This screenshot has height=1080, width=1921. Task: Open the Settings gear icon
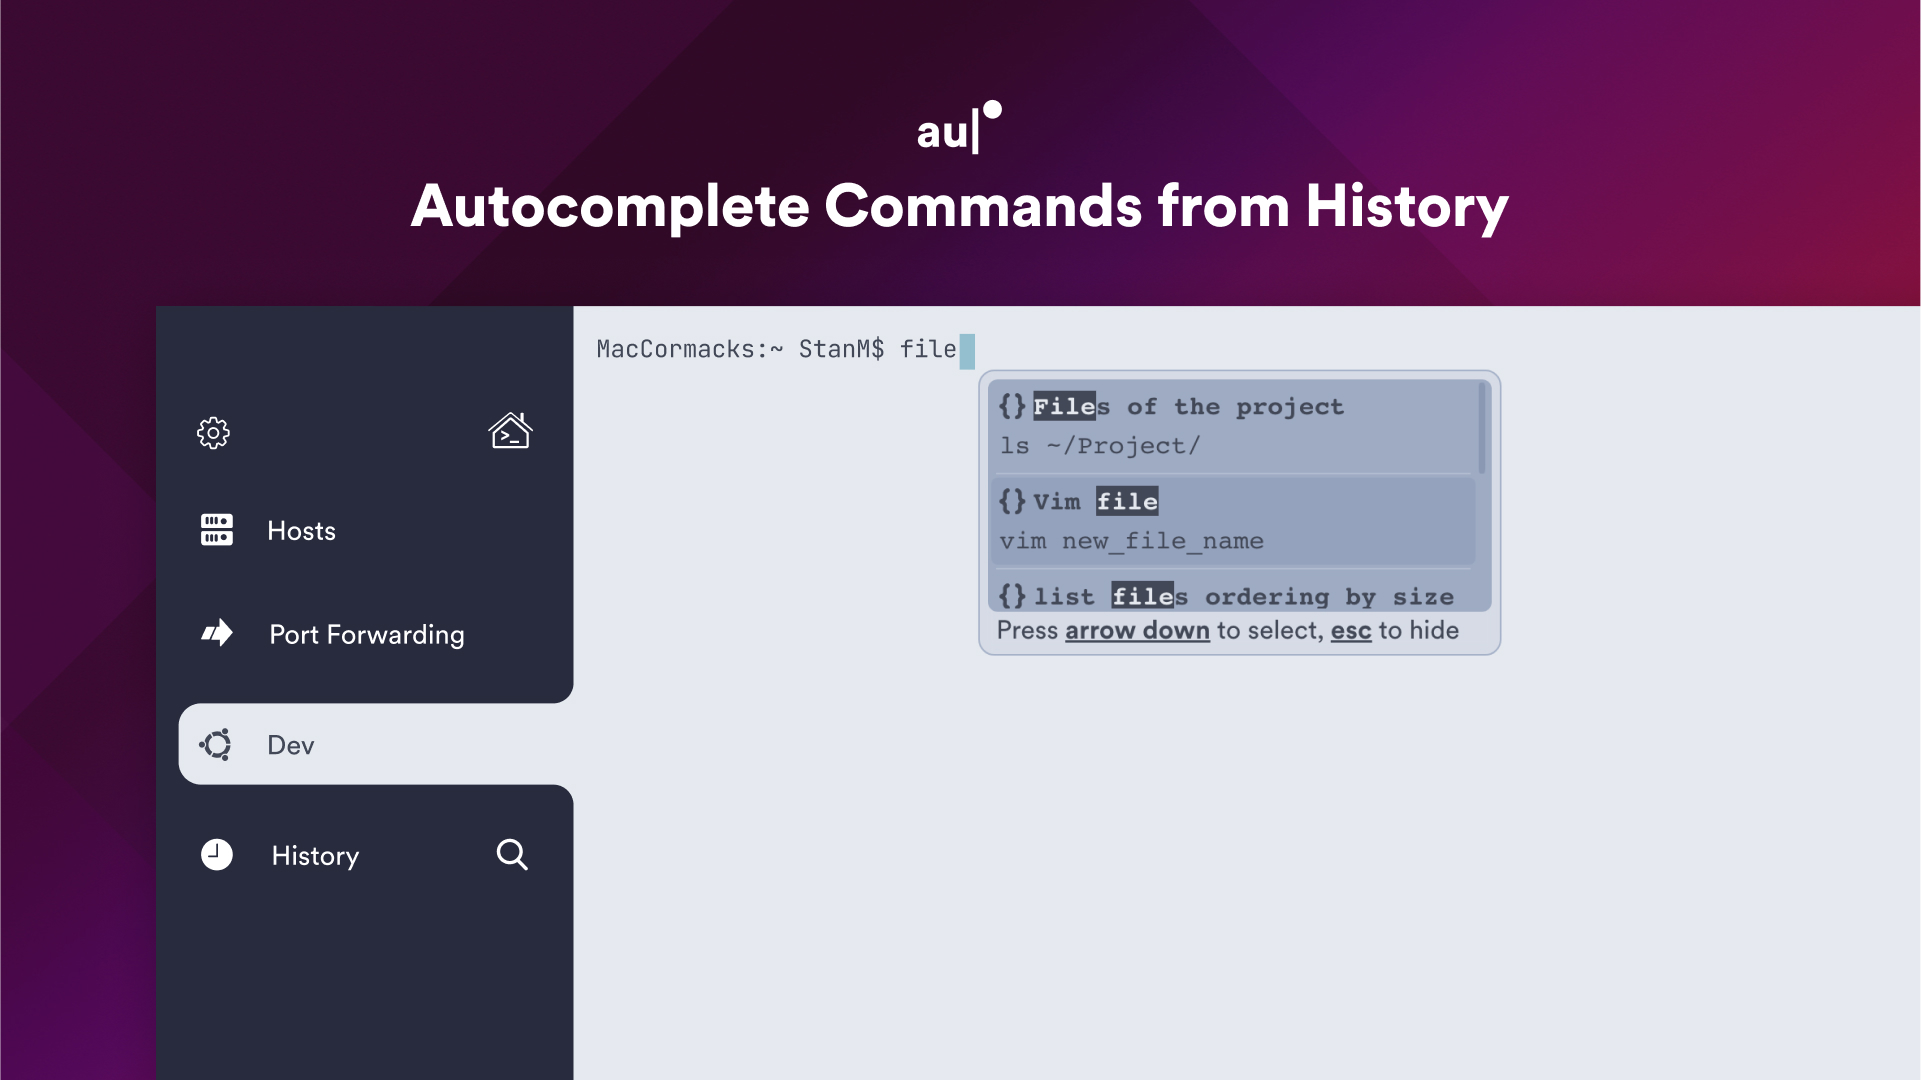(213, 433)
